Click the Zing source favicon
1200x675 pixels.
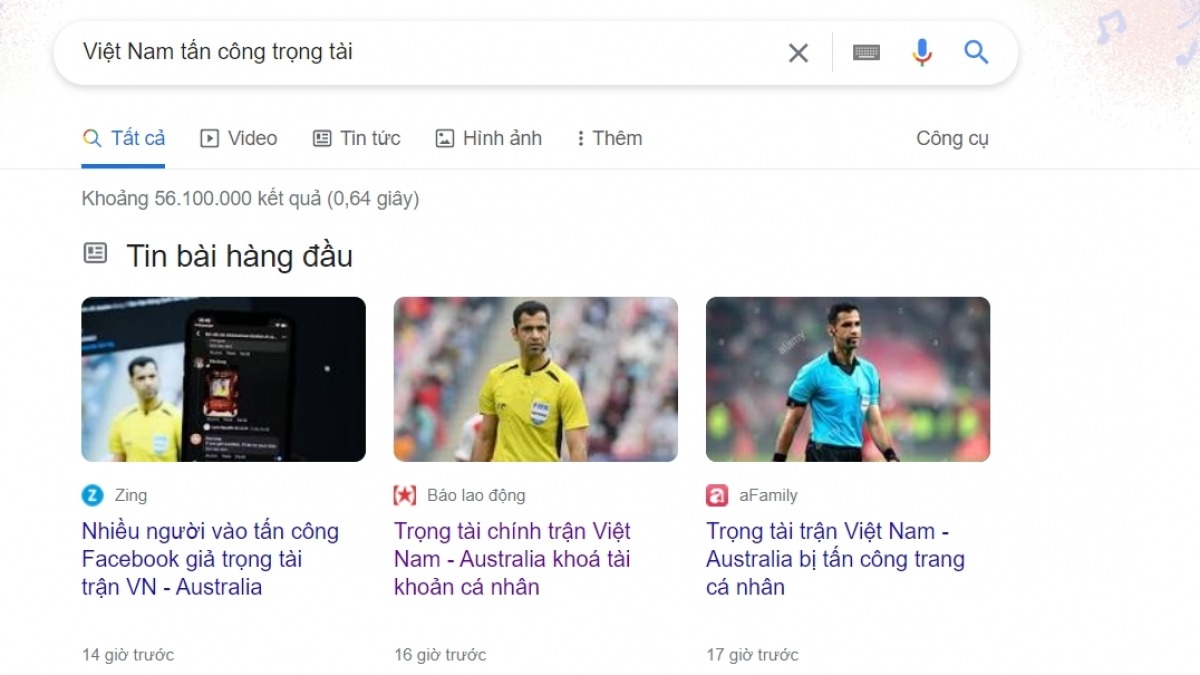tap(92, 495)
